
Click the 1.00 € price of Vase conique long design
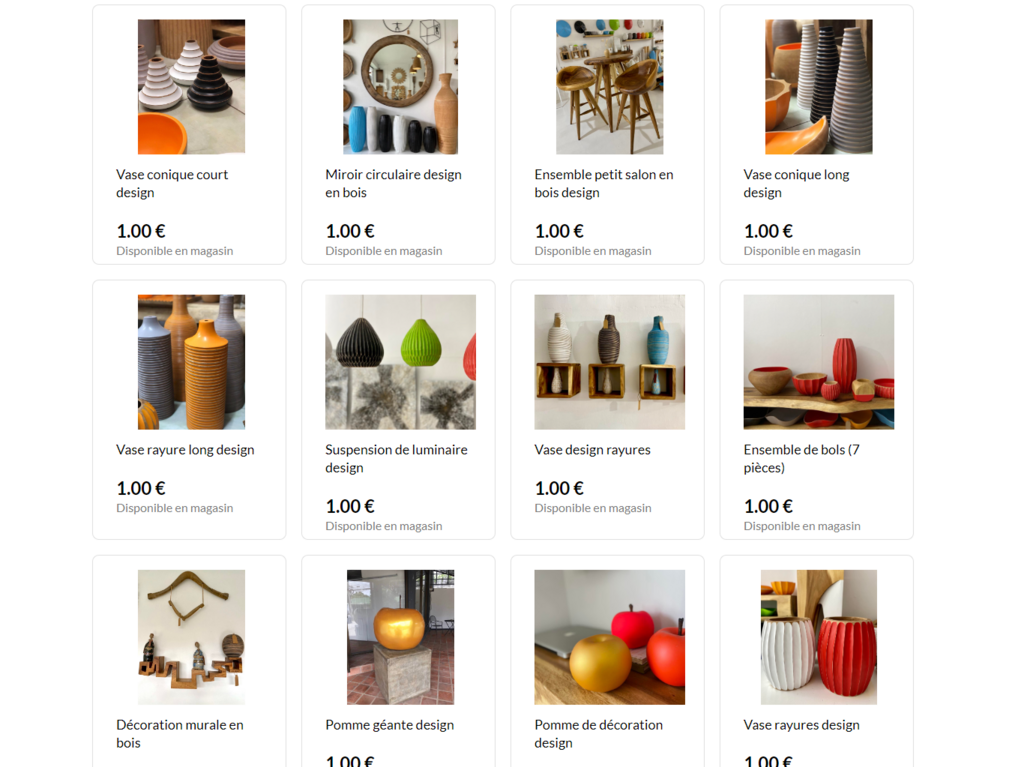[x=768, y=231]
